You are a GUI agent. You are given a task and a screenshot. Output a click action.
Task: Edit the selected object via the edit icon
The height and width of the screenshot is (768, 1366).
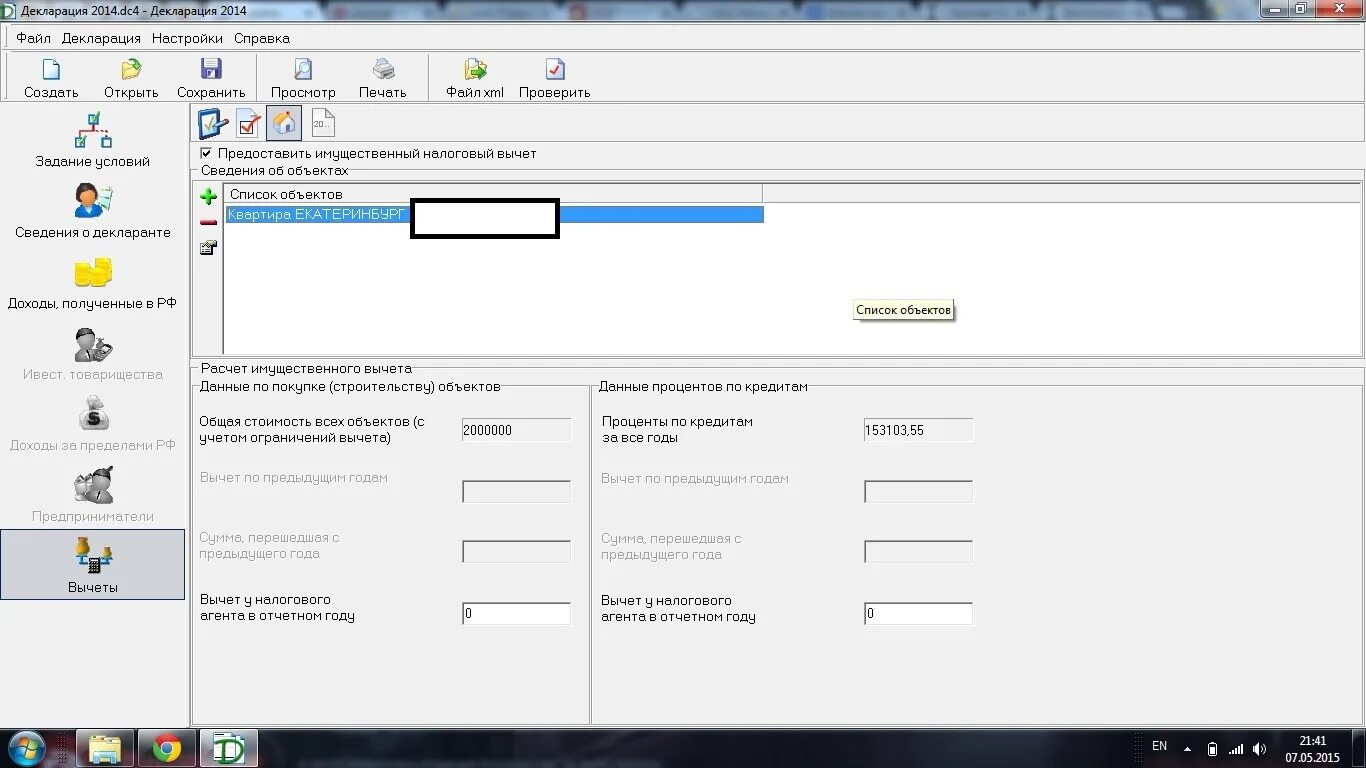(x=209, y=248)
